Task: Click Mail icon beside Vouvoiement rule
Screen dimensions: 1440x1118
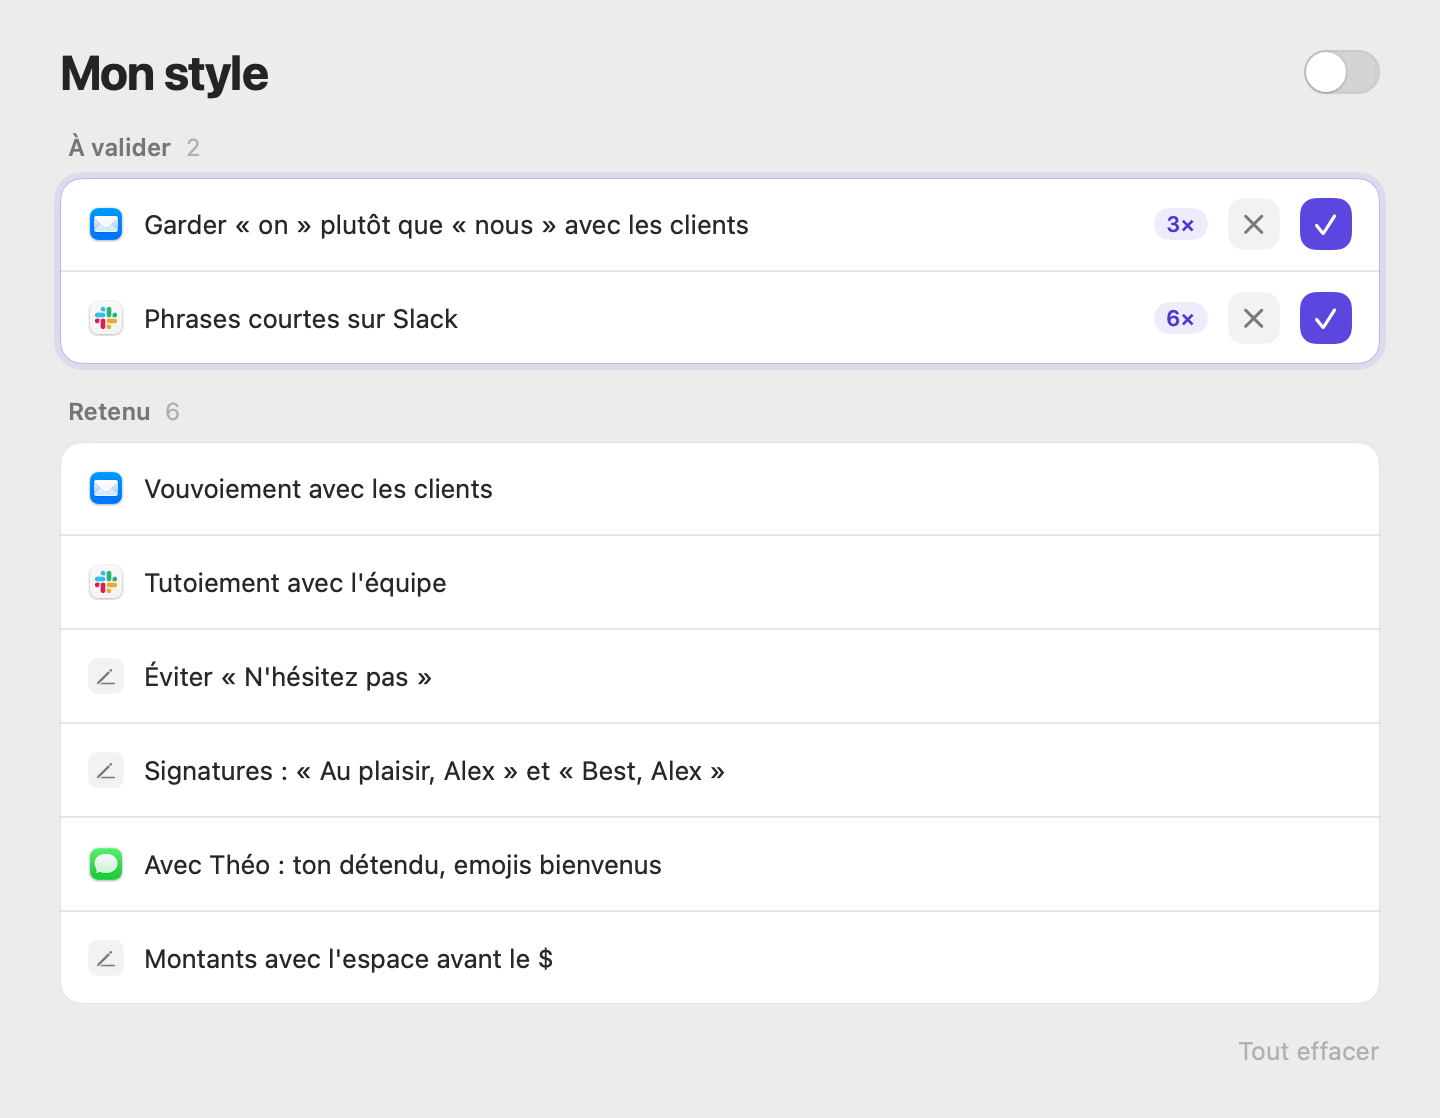Action: tap(106, 488)
